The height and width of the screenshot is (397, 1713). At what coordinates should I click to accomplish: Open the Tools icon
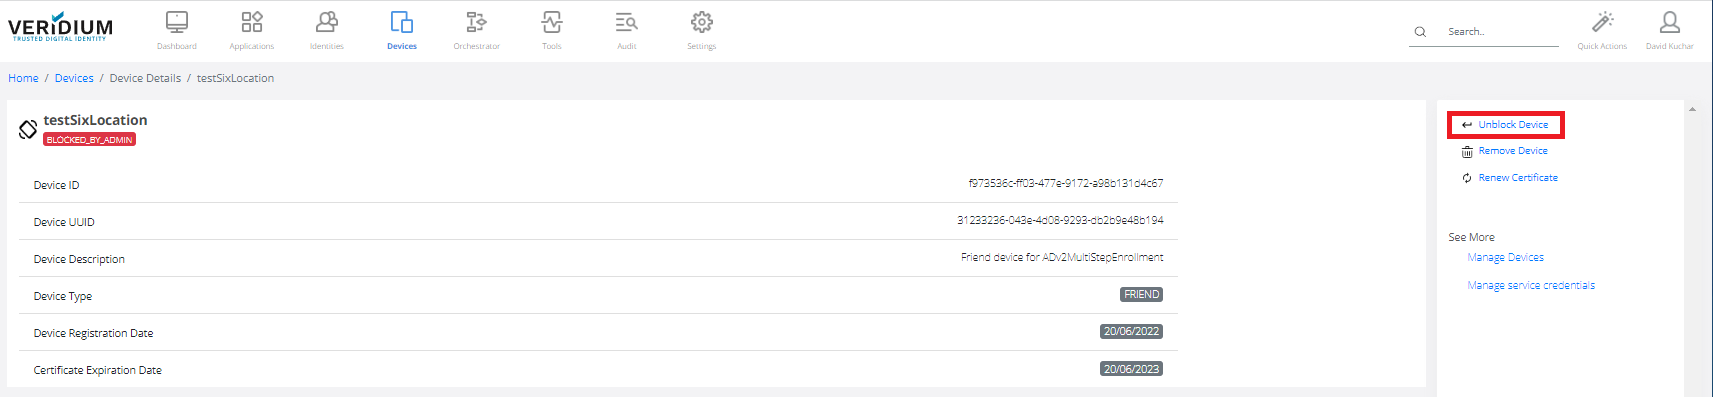552,22
